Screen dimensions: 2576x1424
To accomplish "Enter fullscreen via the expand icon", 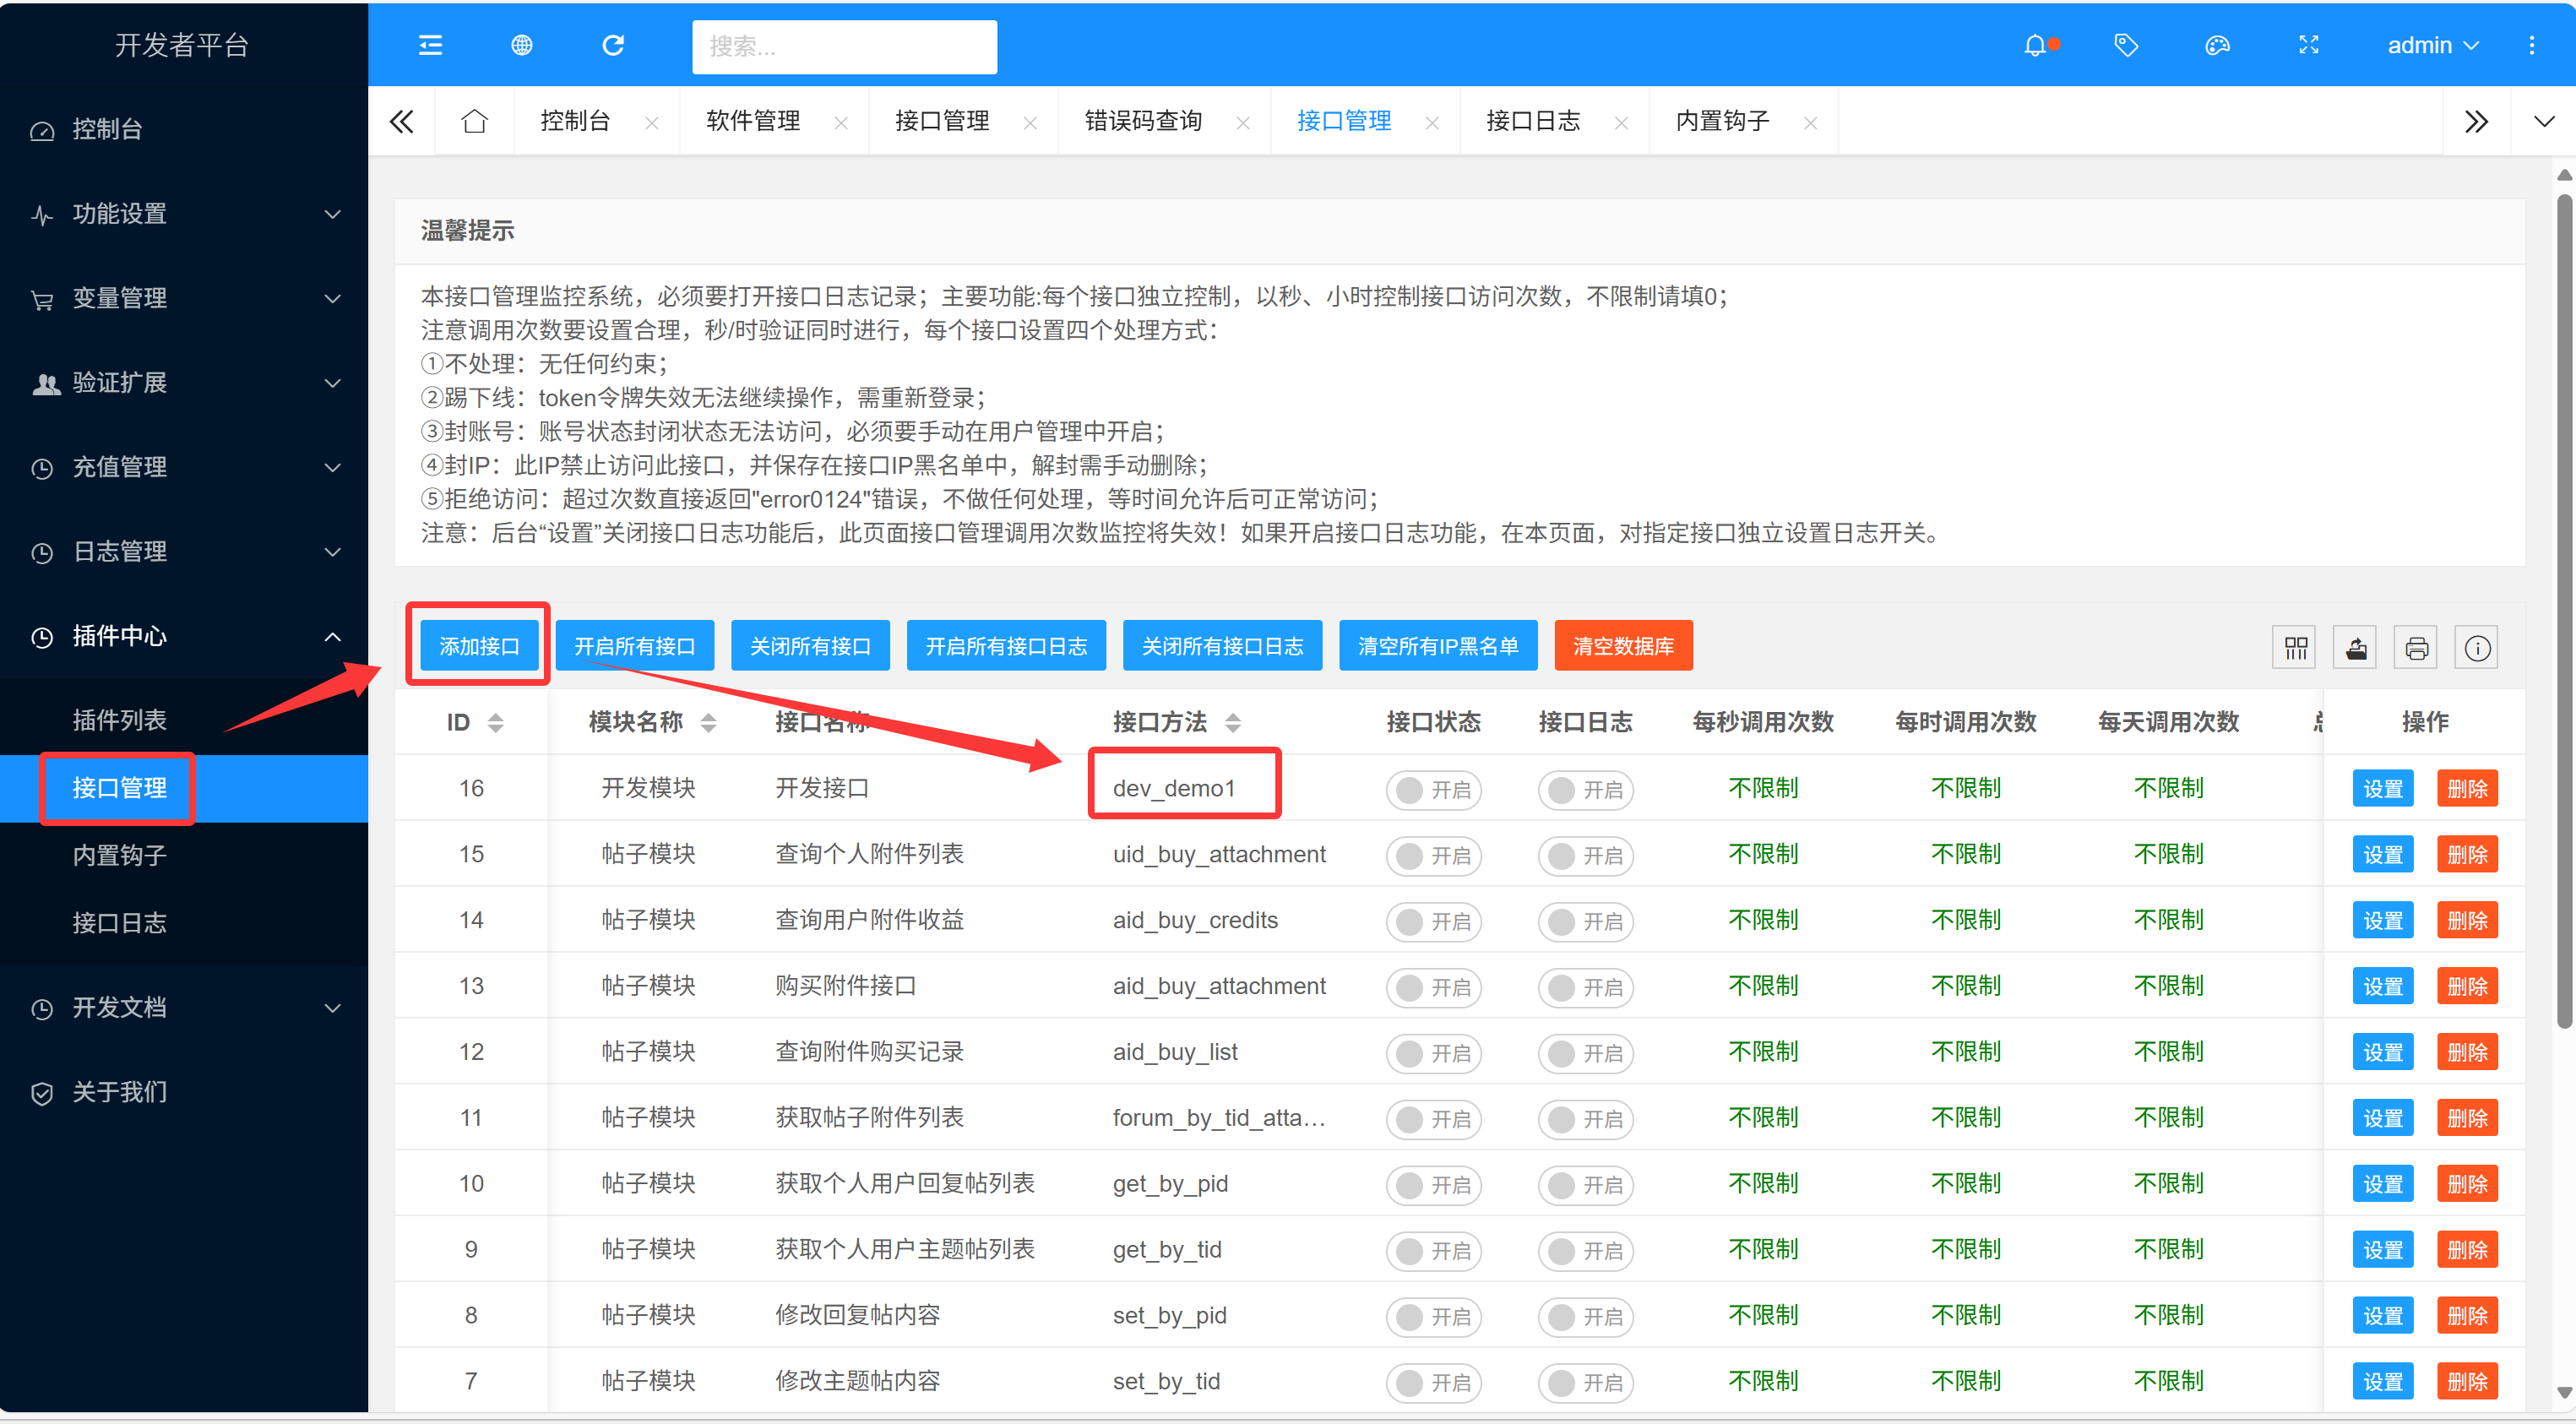I will point(2308,45).
